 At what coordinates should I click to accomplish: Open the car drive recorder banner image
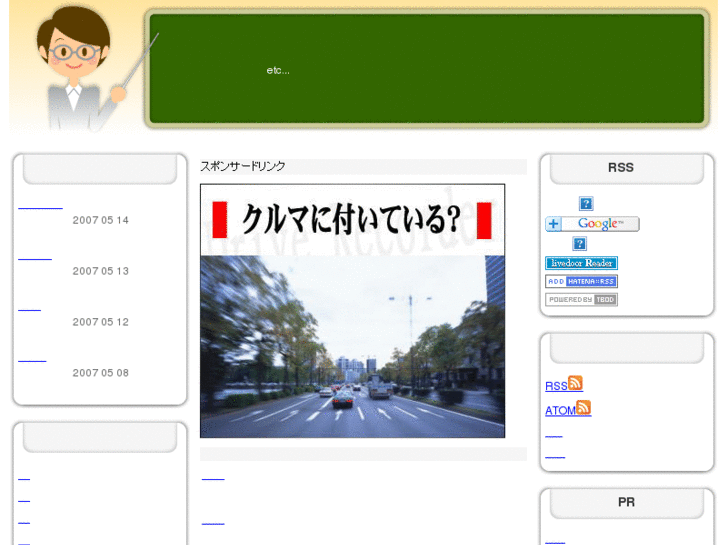352,311
